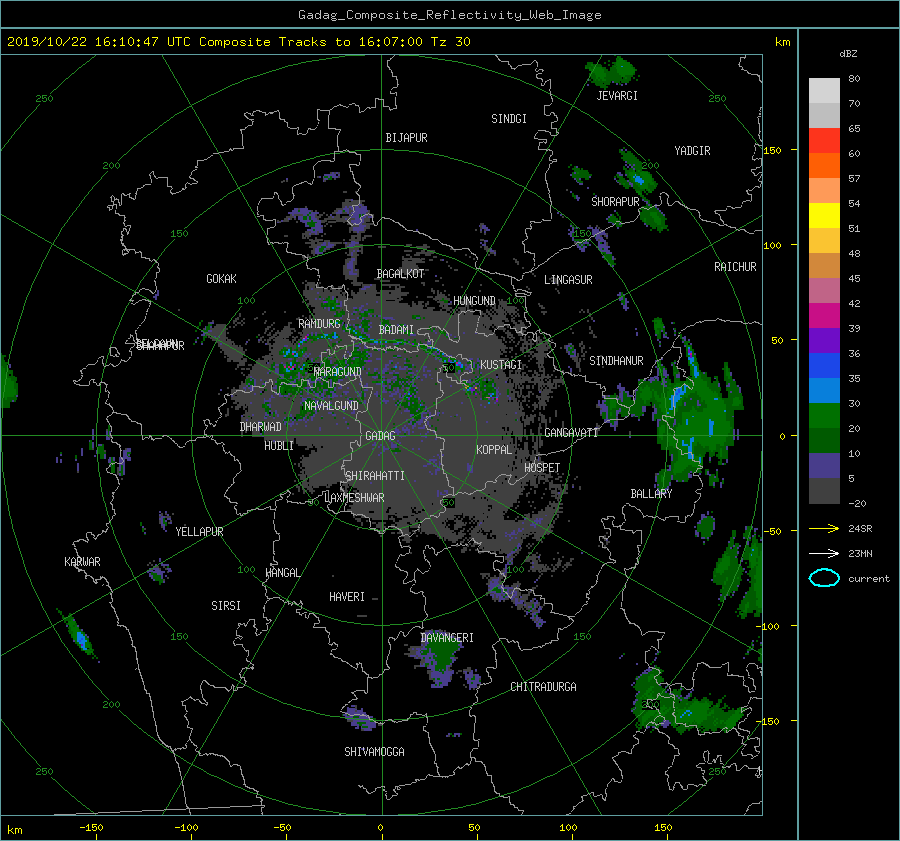The height and width of the screenshot is (841, 900).
Task: Click the DAVANGERI city label
Action: pyautogui.click(x=447, y=638)
